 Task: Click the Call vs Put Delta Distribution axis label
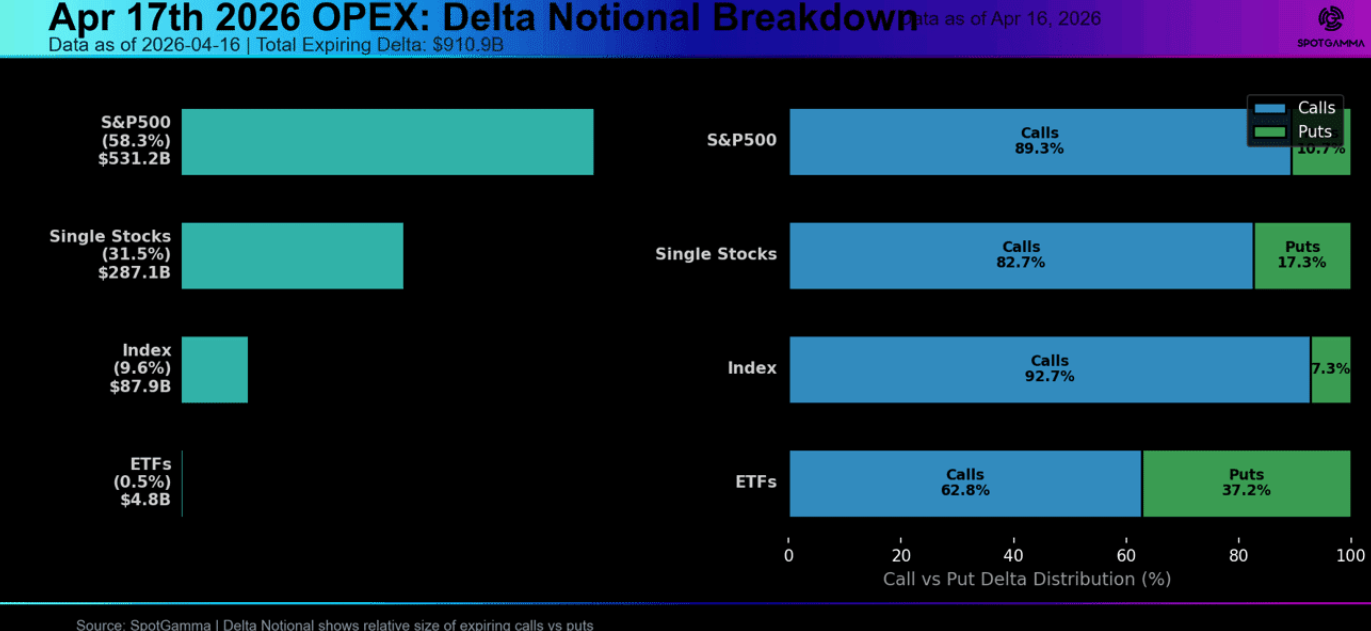coord(1026,579)
